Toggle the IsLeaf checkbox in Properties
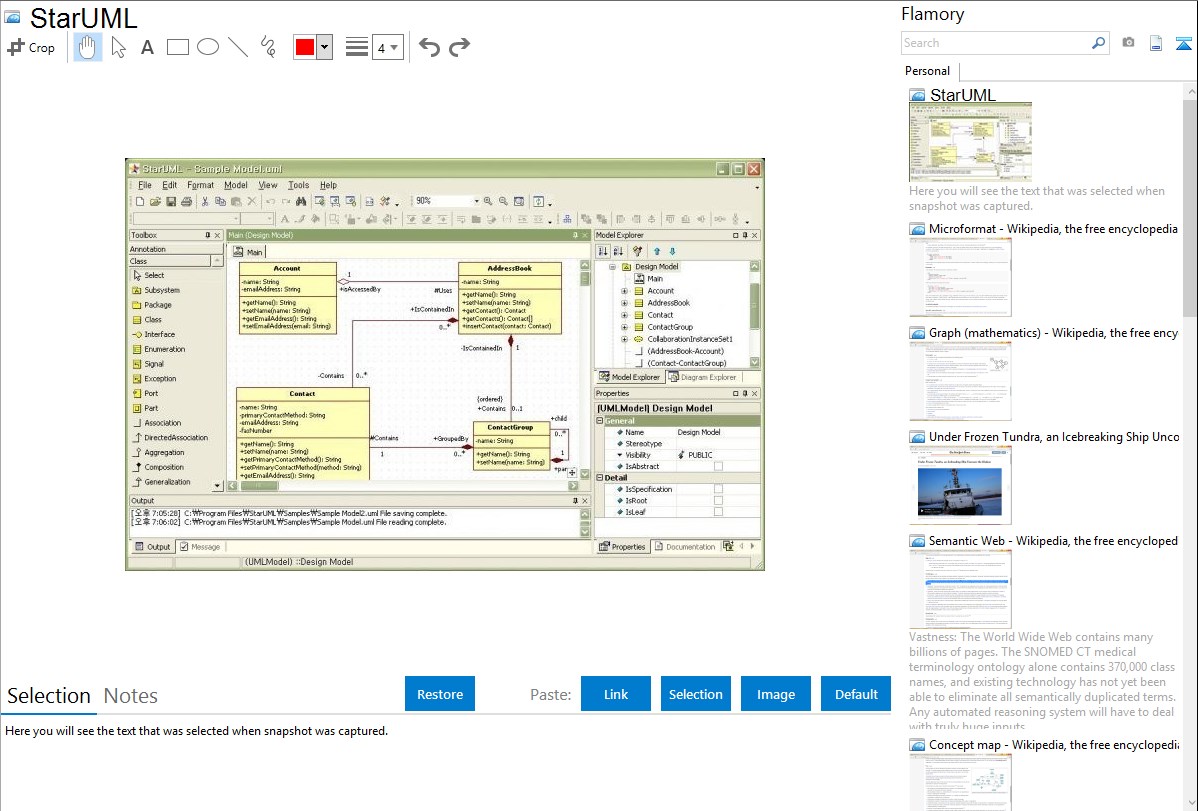 (718, 512)
